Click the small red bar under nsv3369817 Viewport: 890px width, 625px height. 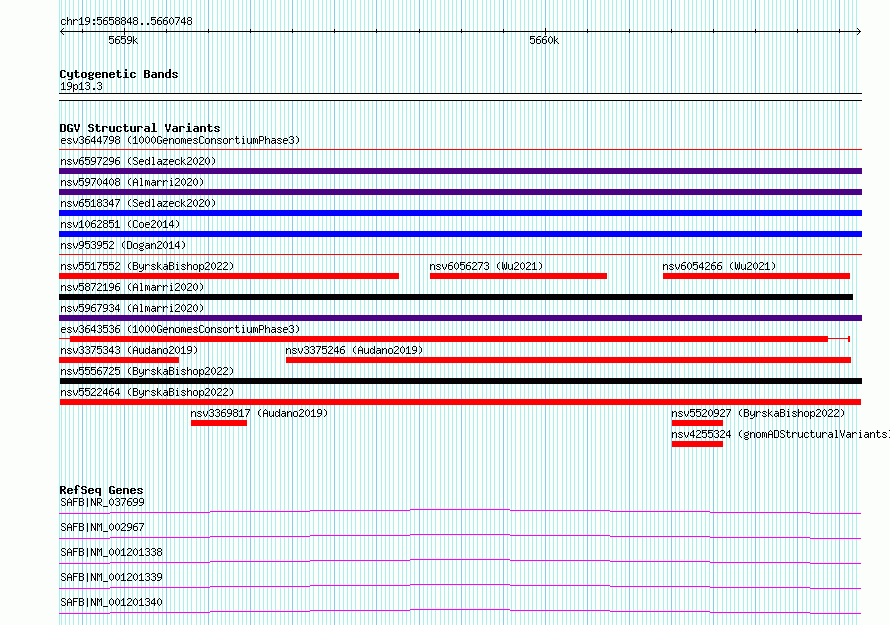pyautogui.click(x=219, y=423)
